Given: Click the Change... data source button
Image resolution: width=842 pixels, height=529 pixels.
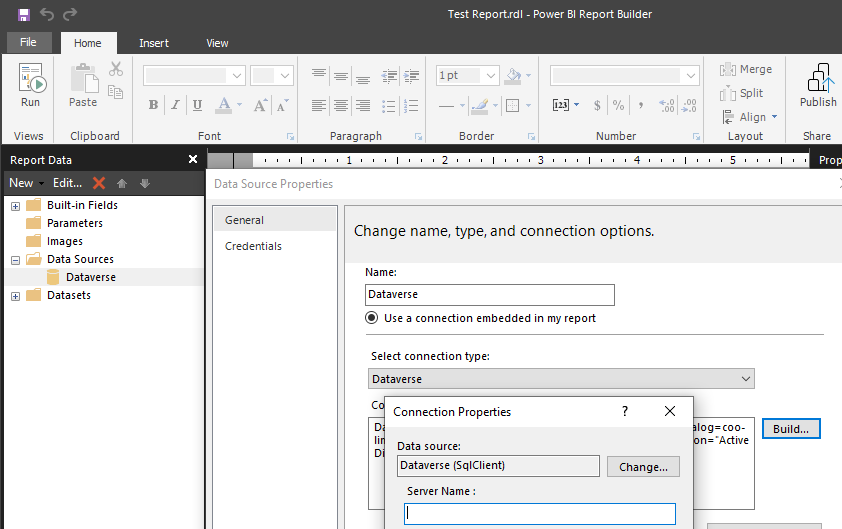Looking at the screenshot, I should coord(643,467).
